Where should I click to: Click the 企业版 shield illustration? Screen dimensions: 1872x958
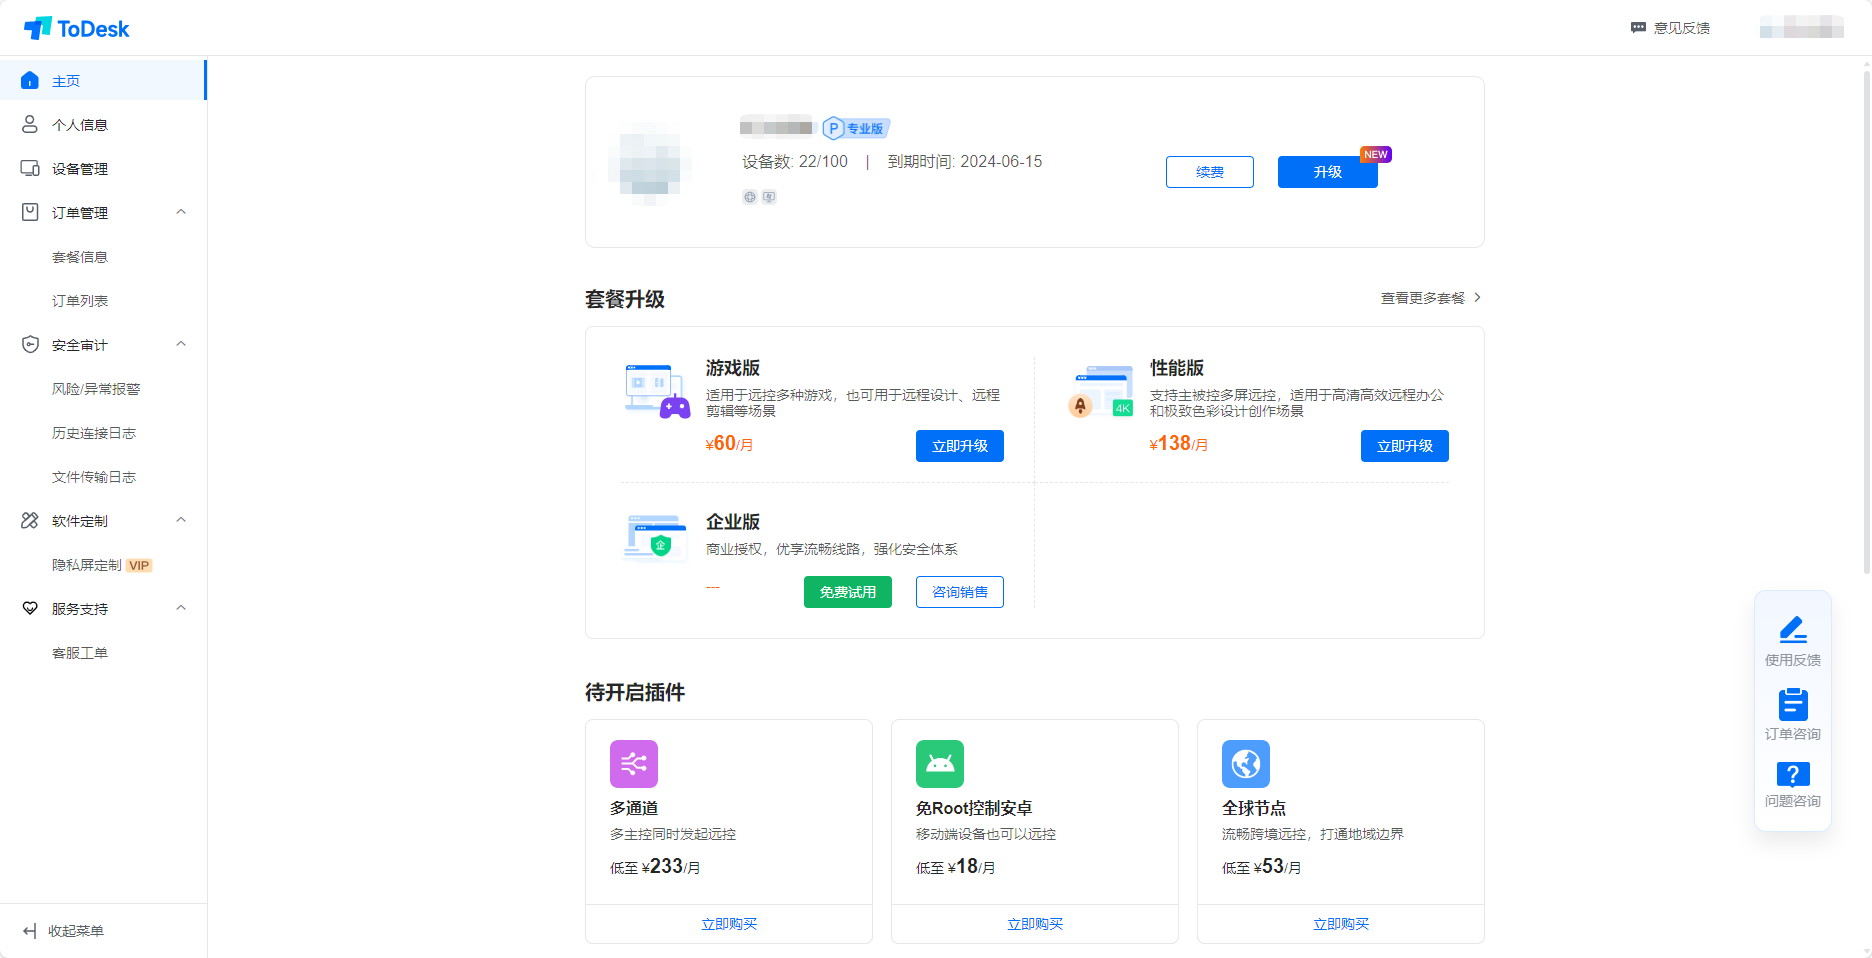coord(657,538)
